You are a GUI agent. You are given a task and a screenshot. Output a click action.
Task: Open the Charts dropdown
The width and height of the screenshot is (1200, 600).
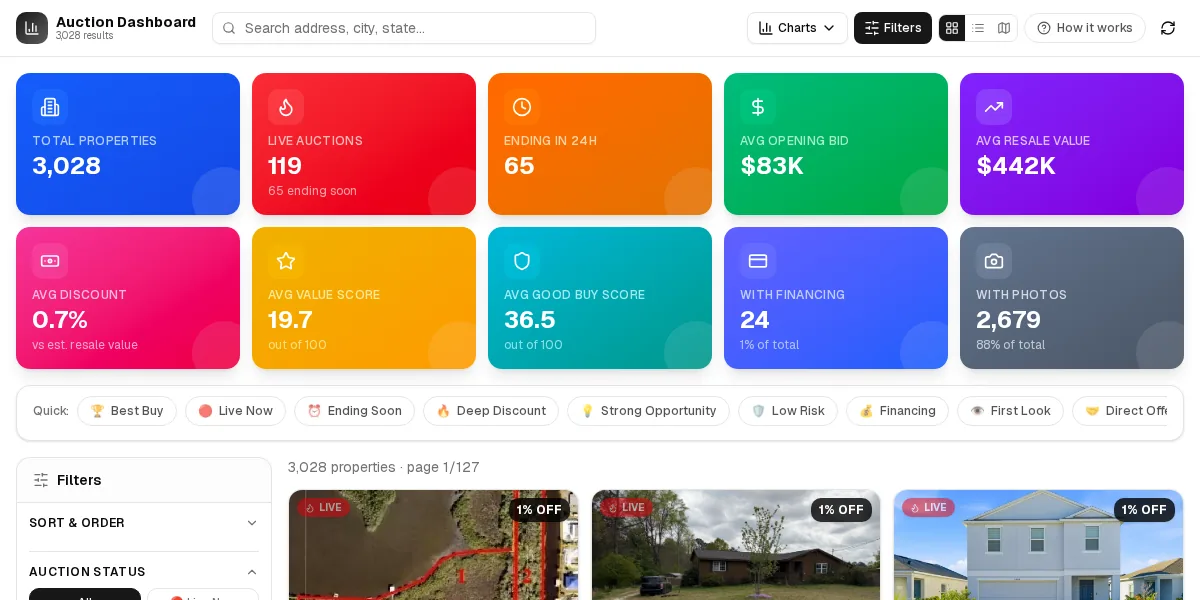coord(797,28)
